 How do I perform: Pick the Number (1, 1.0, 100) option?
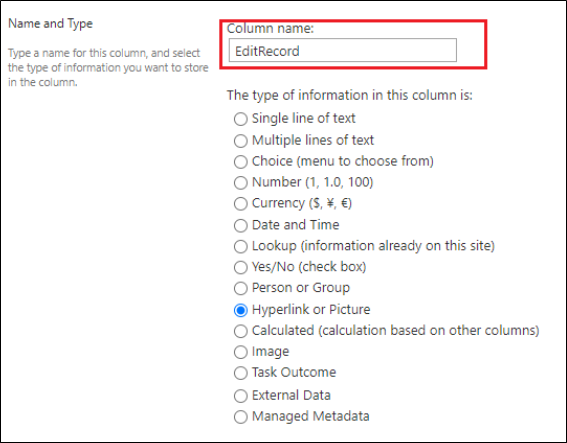click(x=240, y=183)
